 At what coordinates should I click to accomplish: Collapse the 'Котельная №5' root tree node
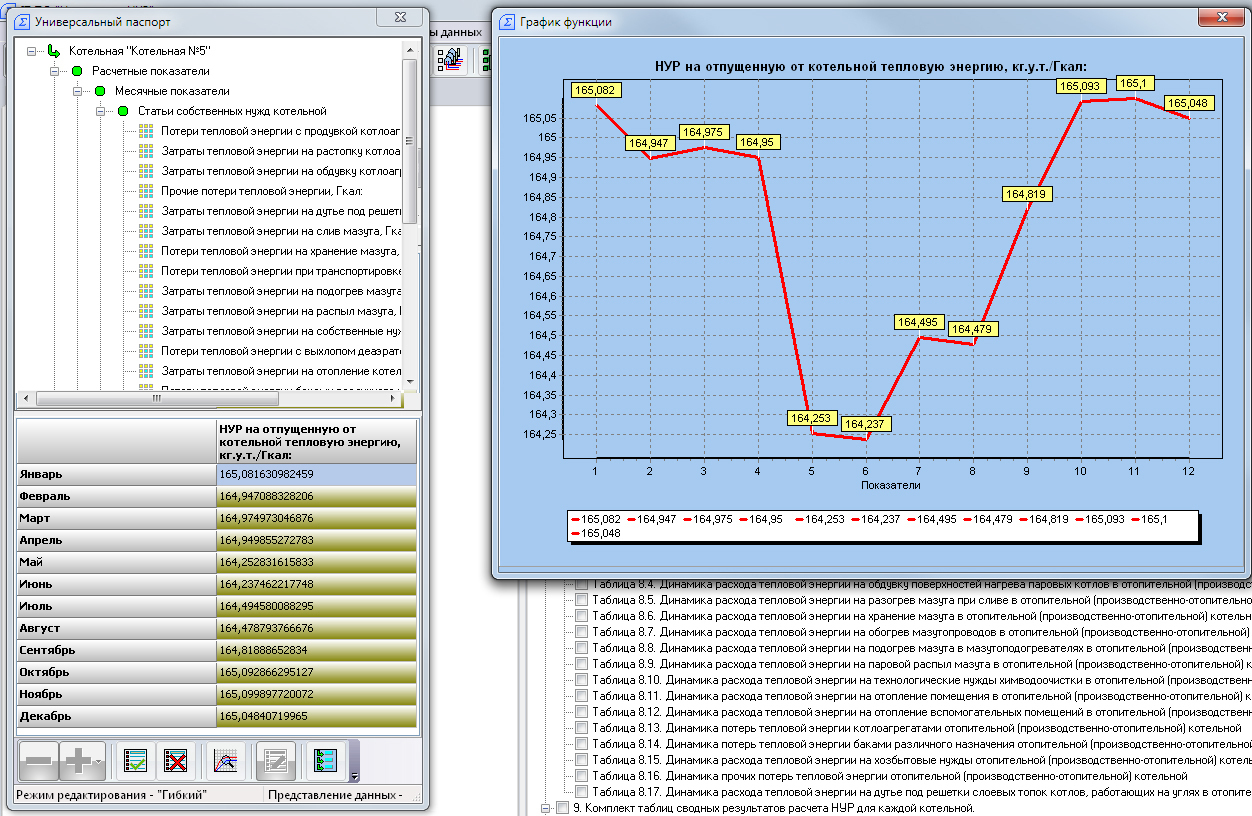click(x=32, y=51)
